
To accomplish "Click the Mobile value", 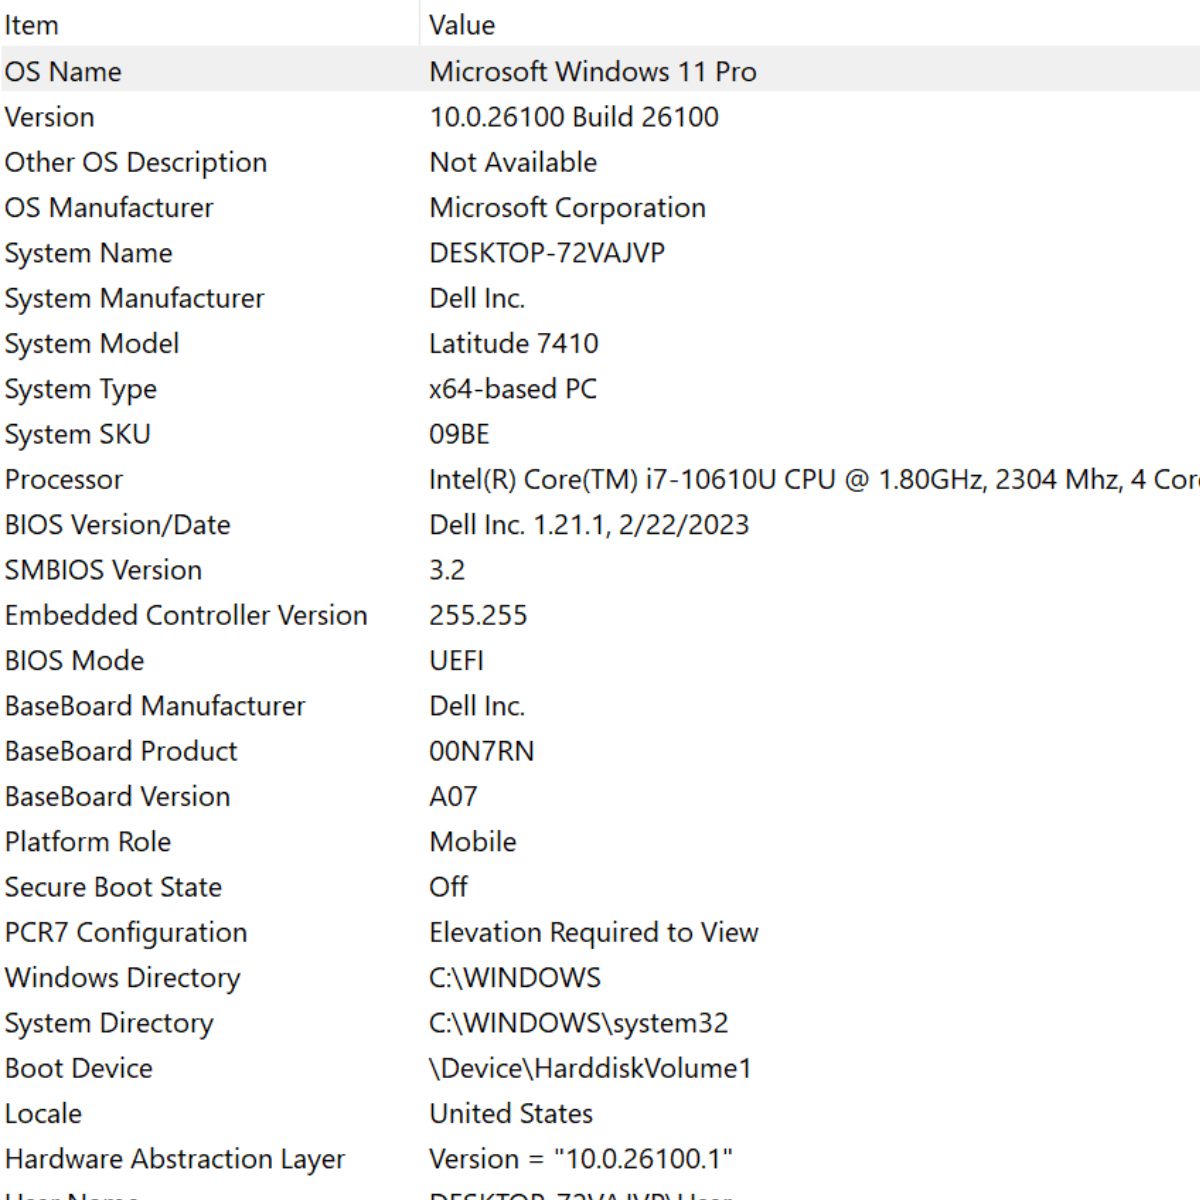I will [473, 842].
